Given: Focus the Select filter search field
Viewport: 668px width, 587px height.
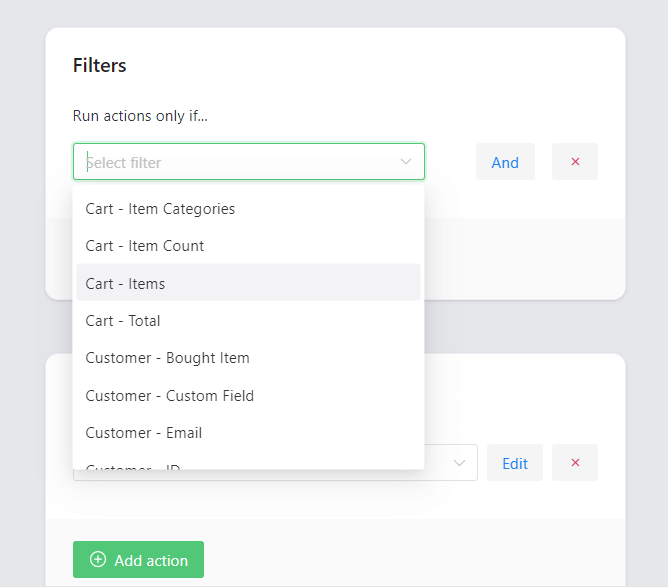Looking at the screenshot, I should pyautogui.click(x=249, y=161).
